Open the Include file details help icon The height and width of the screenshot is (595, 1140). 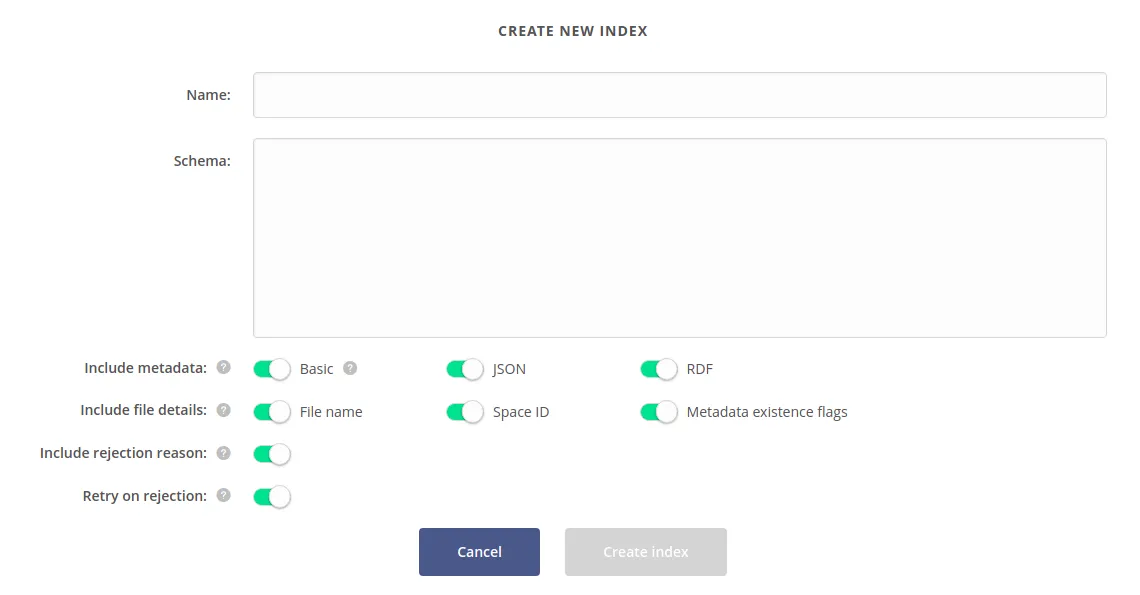click(x=223, y=410)
